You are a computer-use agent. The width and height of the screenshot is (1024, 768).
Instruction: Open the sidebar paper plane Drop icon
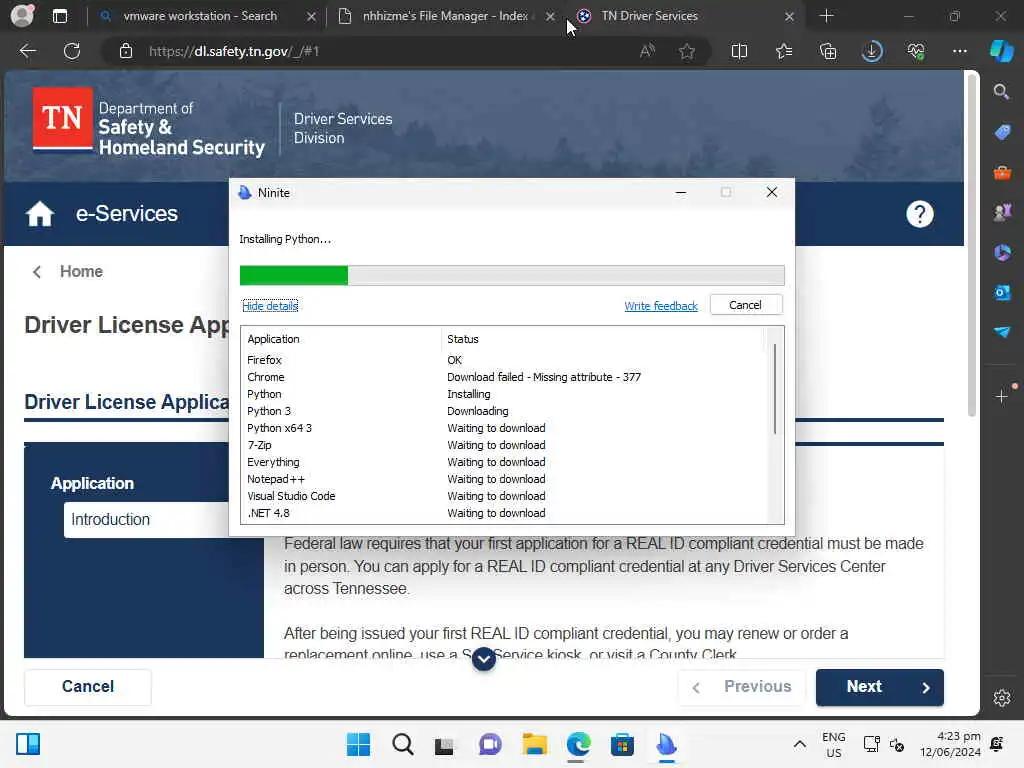coord(1002,332)
